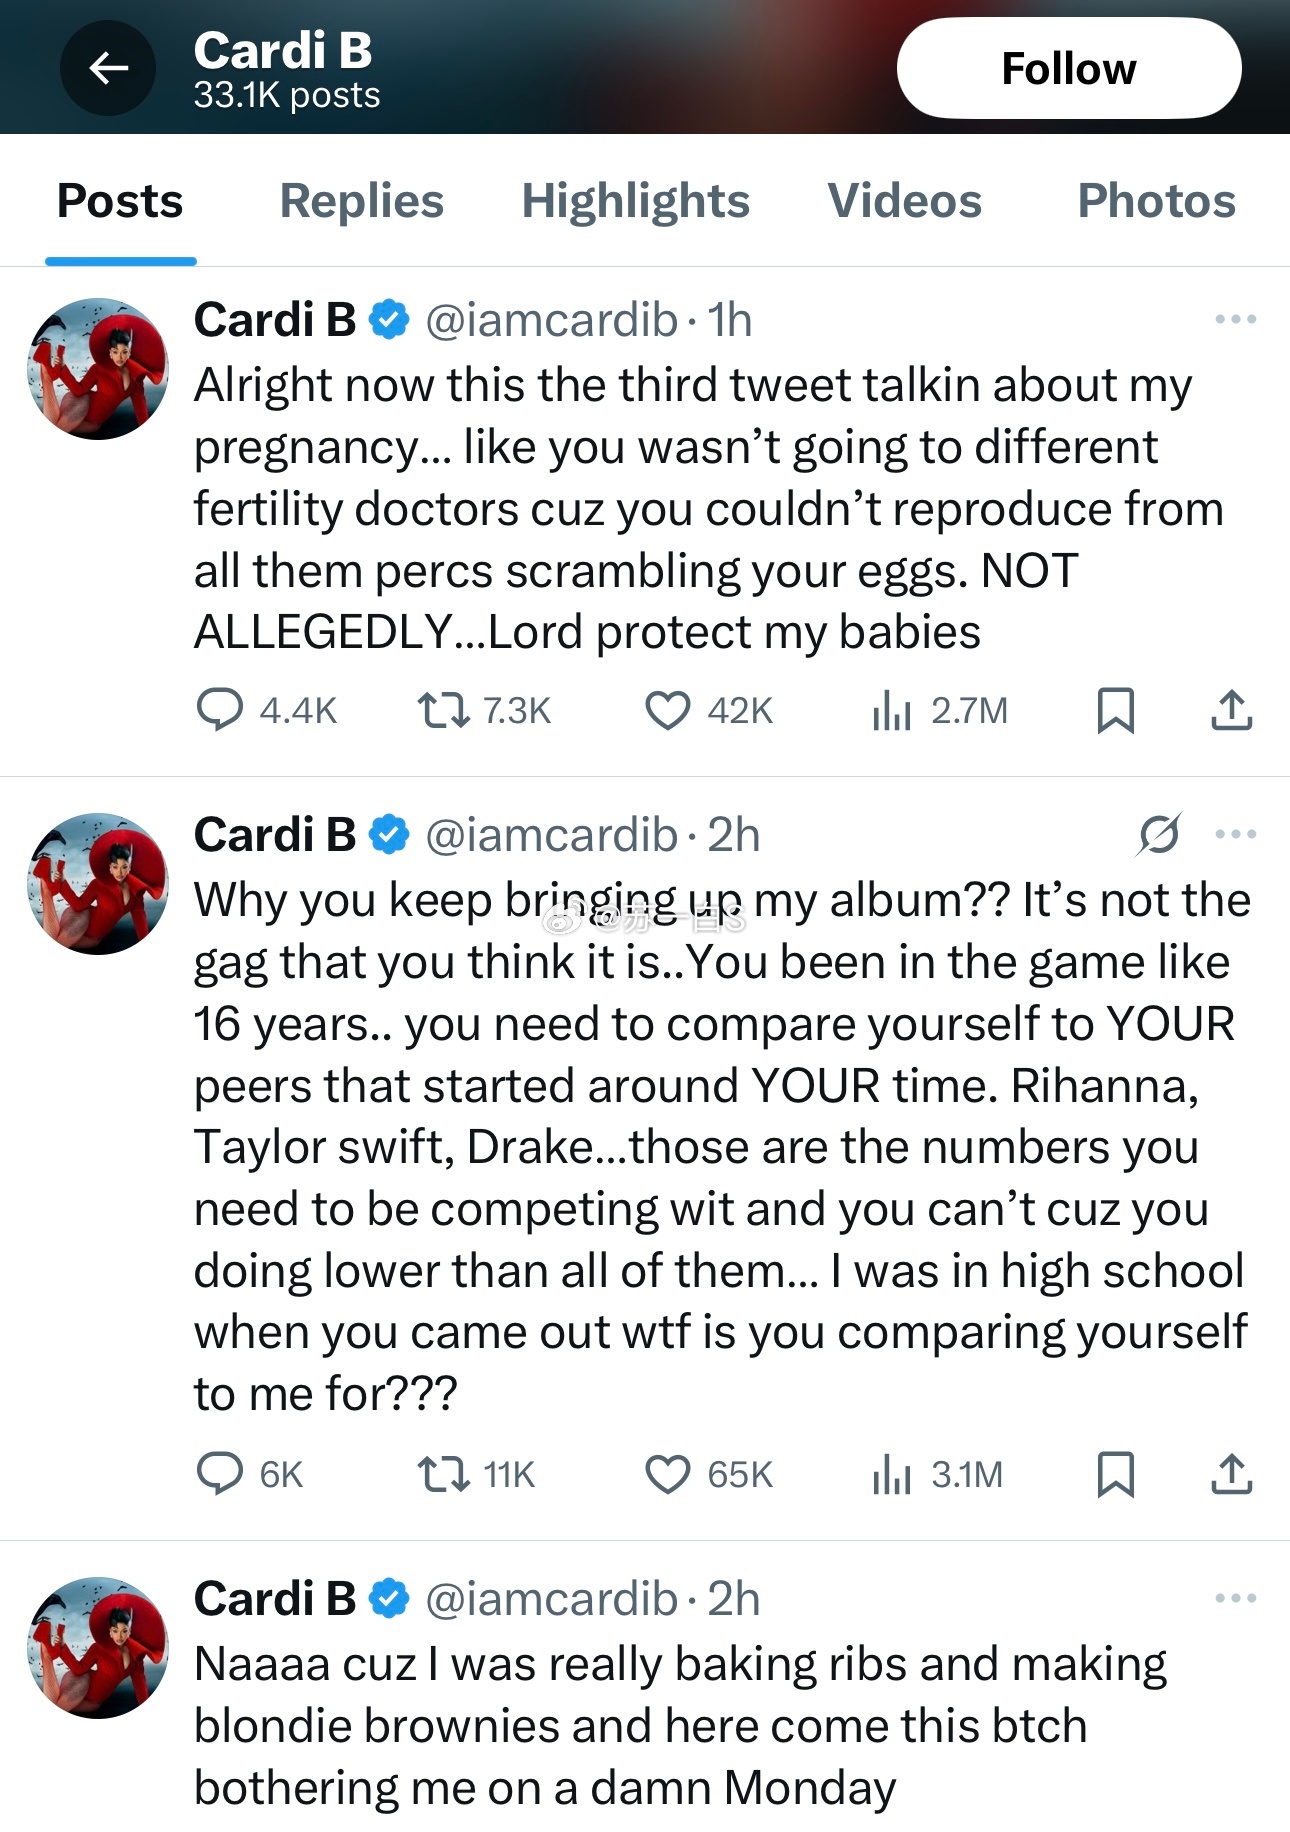Open more options on first tweet
The height and width of the screenshot is (1832, 1290).
click(1235, 320)
